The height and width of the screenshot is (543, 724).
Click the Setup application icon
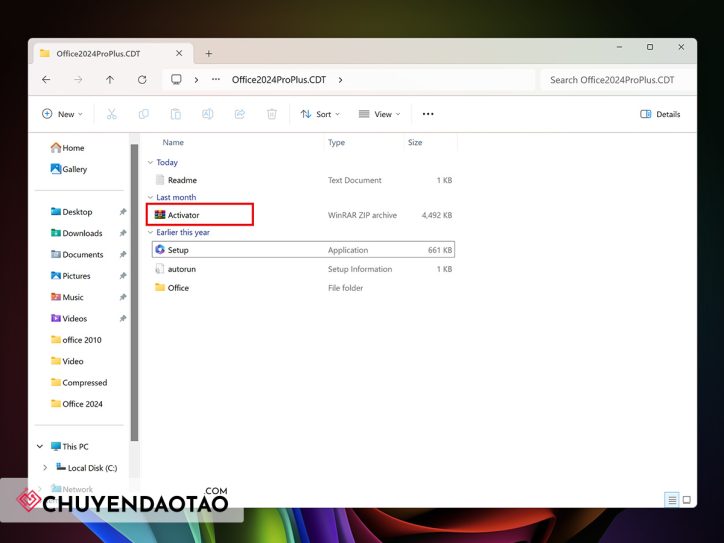[160, 249]
